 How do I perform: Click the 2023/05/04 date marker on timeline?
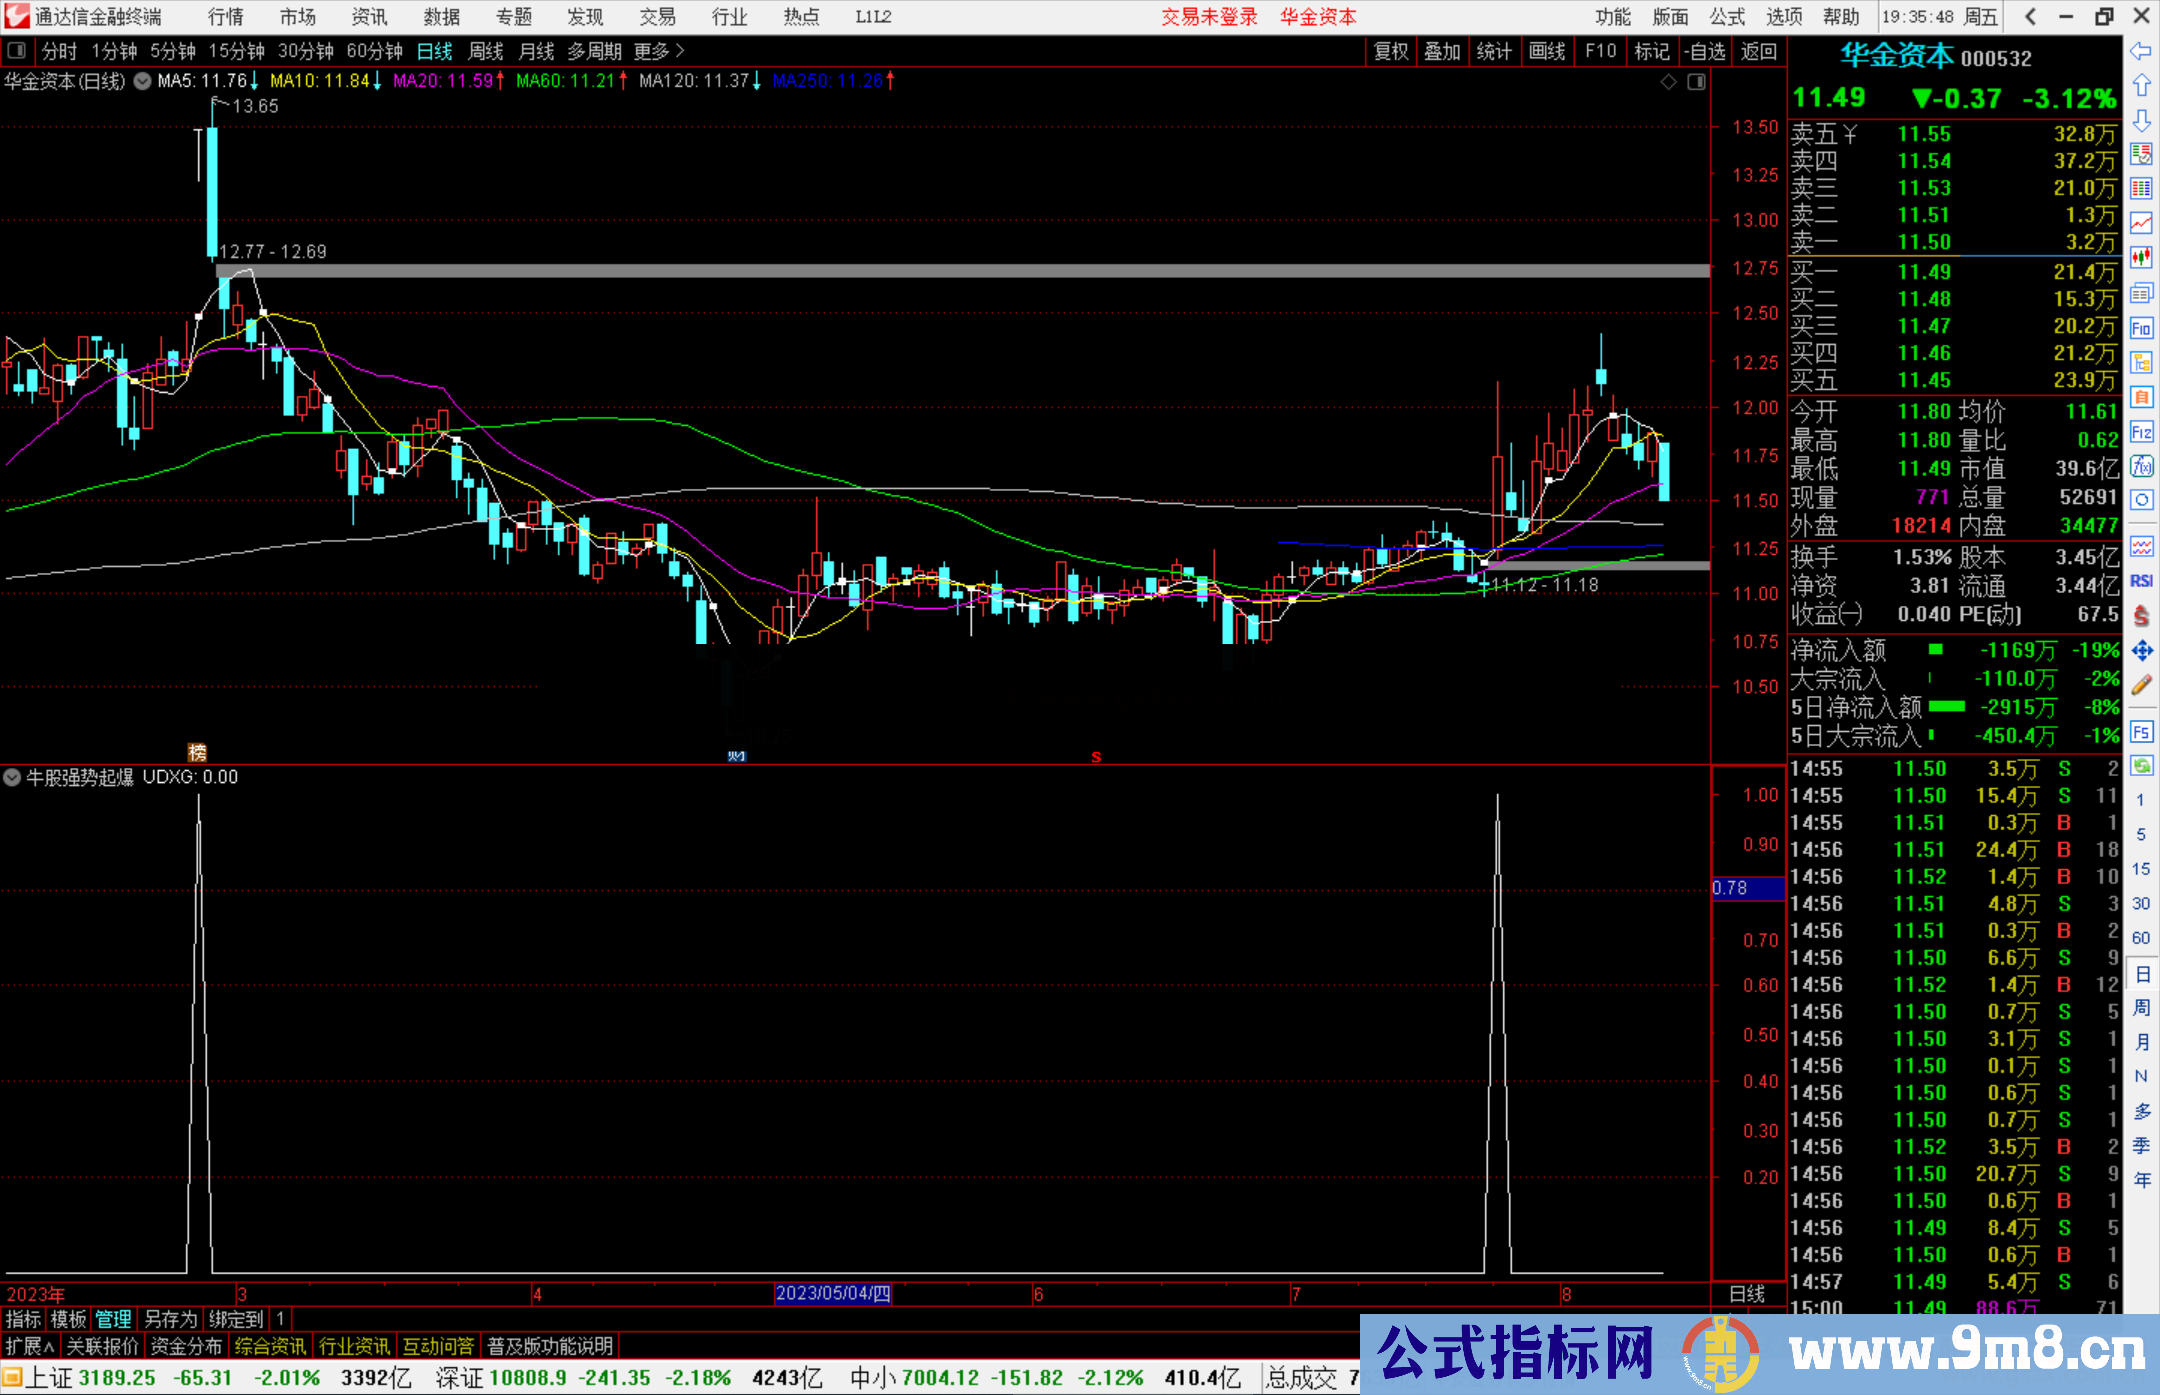pos(832,1293)
